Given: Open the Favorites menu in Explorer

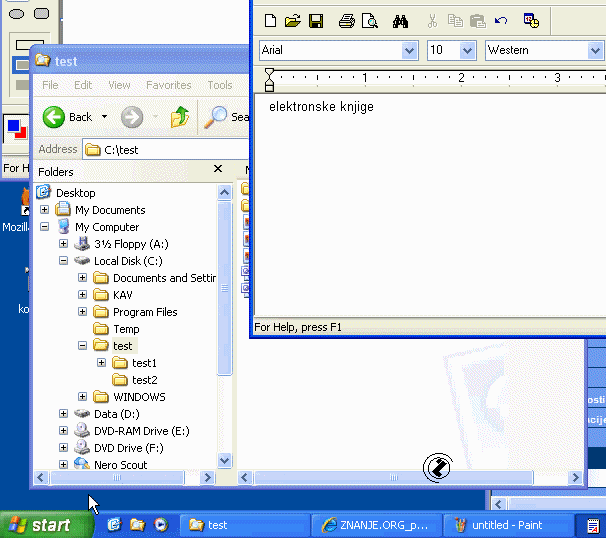Looking at the screenshot, I should point(168,86).
